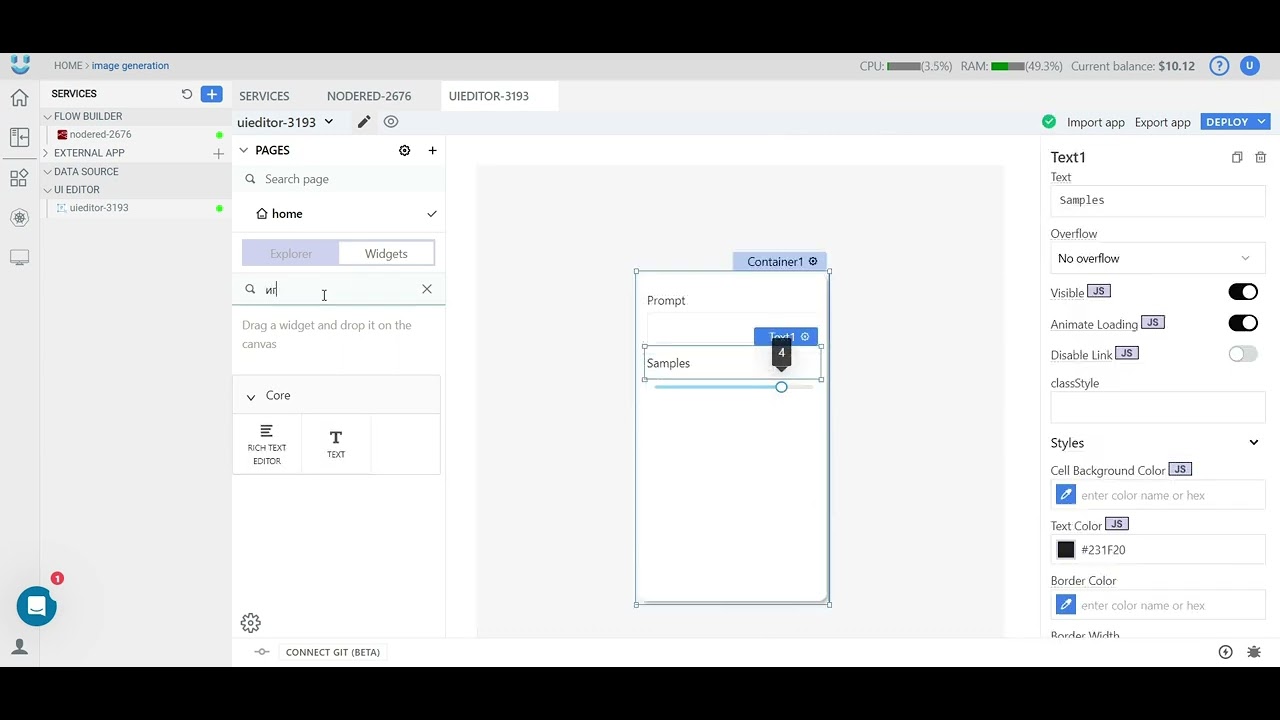Open the services panel icon in sidebar
Image resolution: width=1280 pixels, height=720 pixels.
pyautogui.click(x=19, y=138)
